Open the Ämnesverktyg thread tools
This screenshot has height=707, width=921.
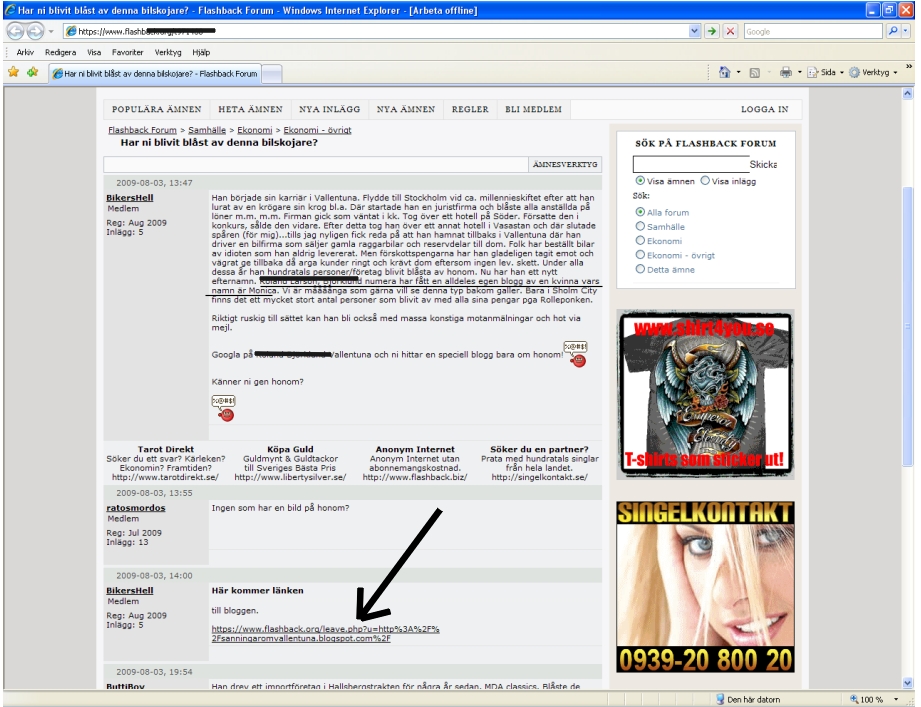click(565, 164)
